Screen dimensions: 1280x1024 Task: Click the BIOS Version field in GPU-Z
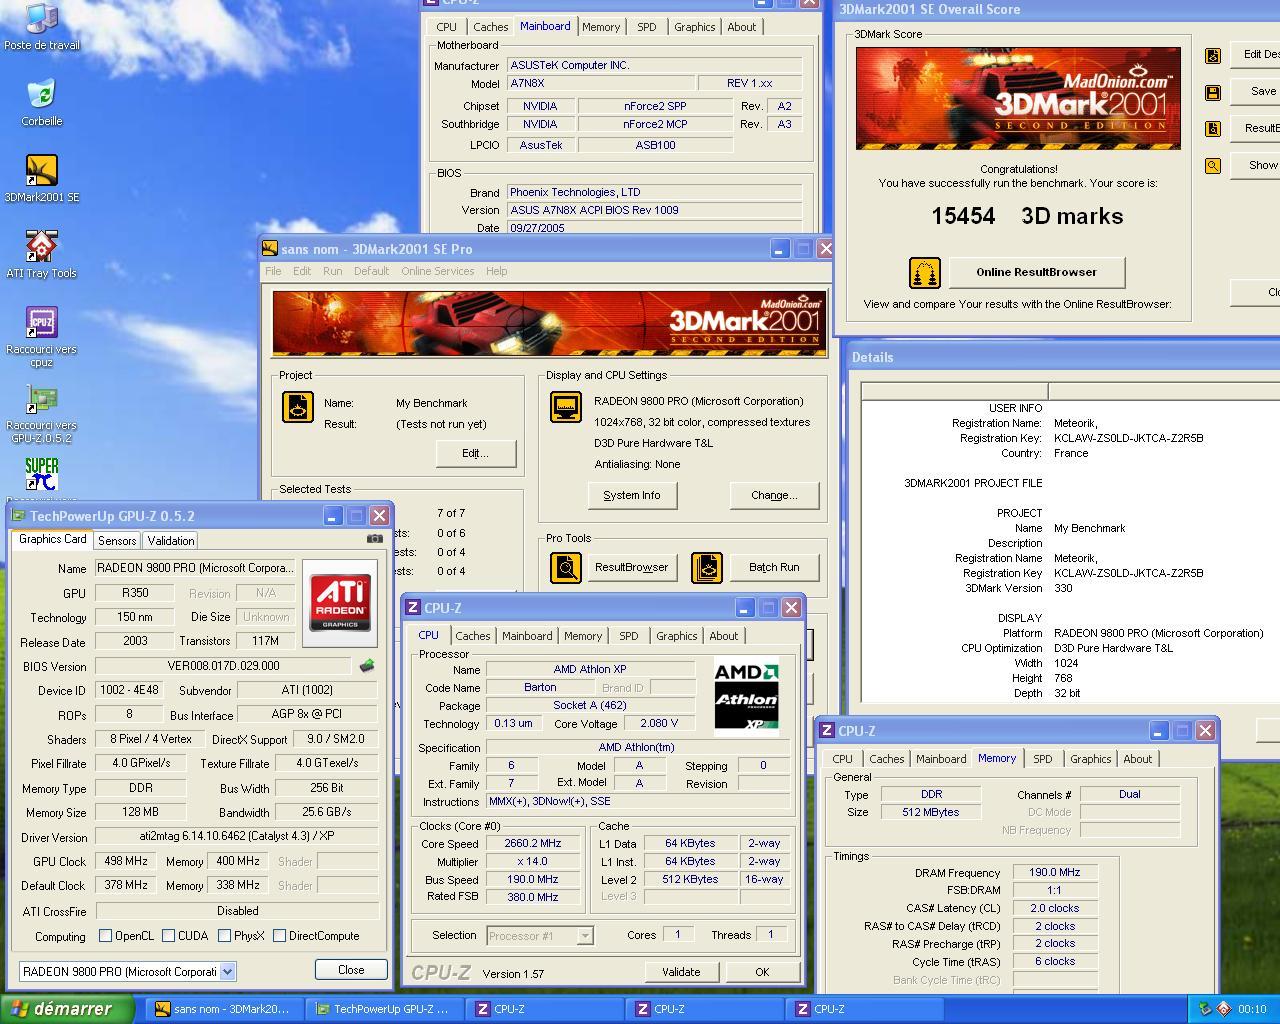click(x=223, y=666)
